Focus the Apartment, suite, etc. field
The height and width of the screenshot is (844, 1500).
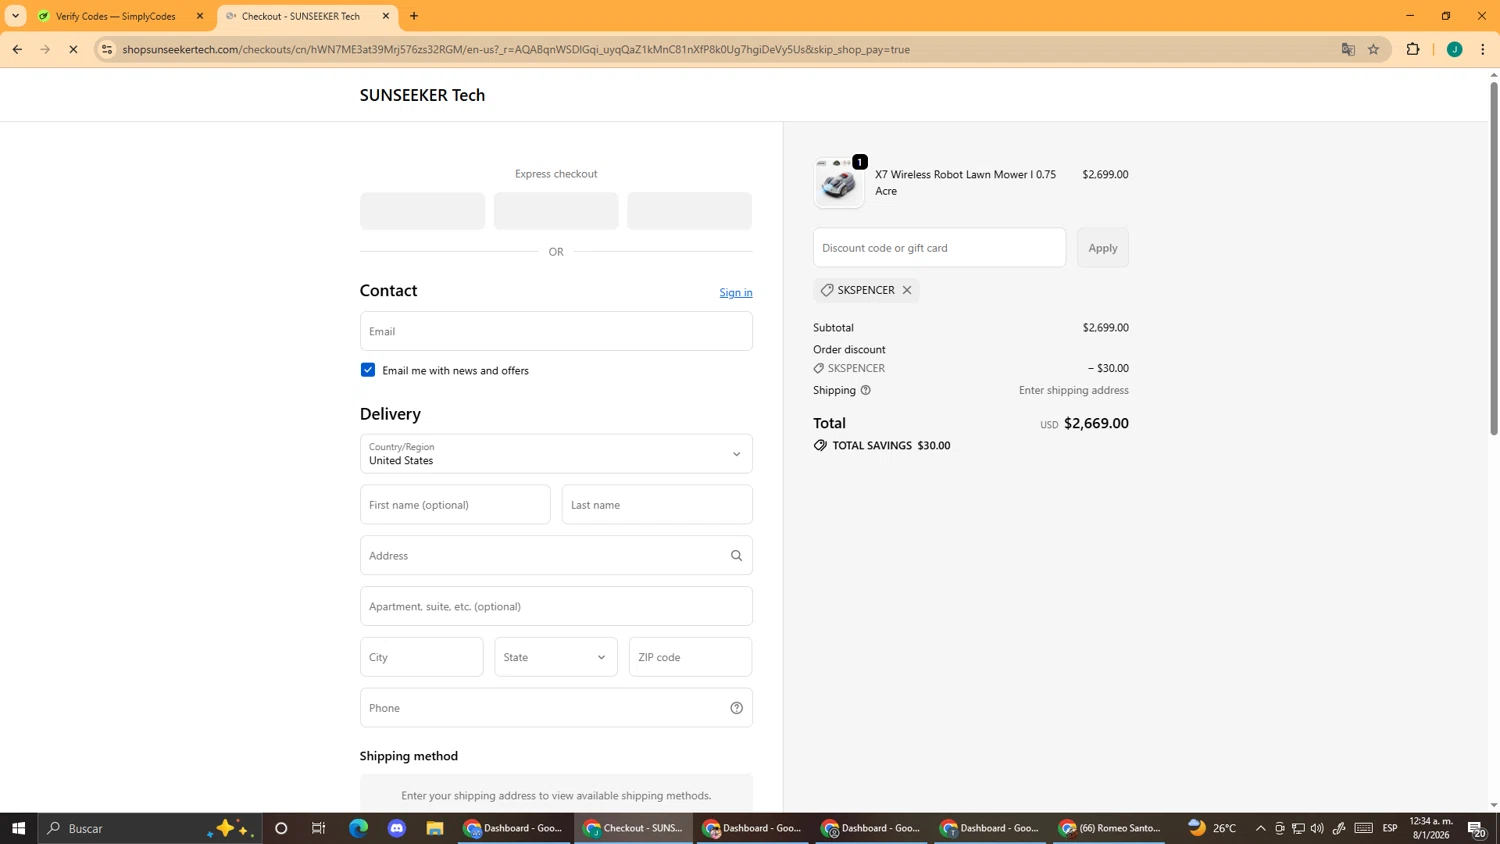[x=556, y=606]
